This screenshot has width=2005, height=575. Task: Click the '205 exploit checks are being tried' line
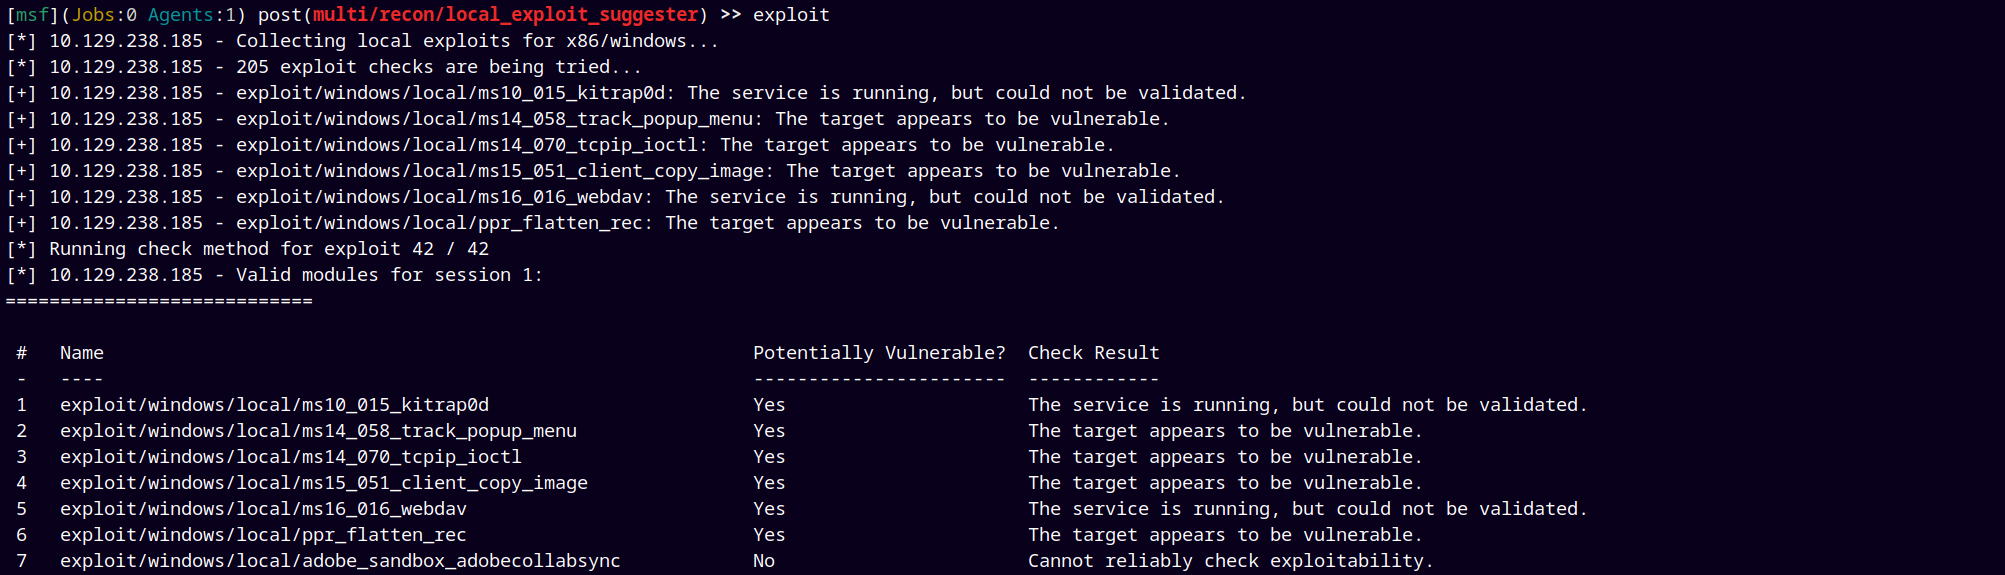click(439, 67)
